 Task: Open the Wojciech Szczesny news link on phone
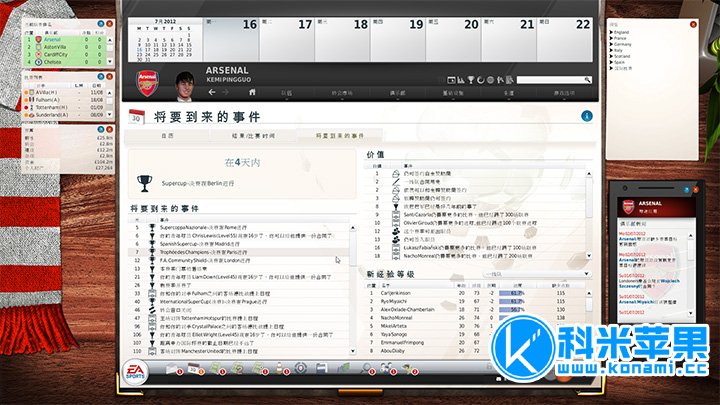649,283
